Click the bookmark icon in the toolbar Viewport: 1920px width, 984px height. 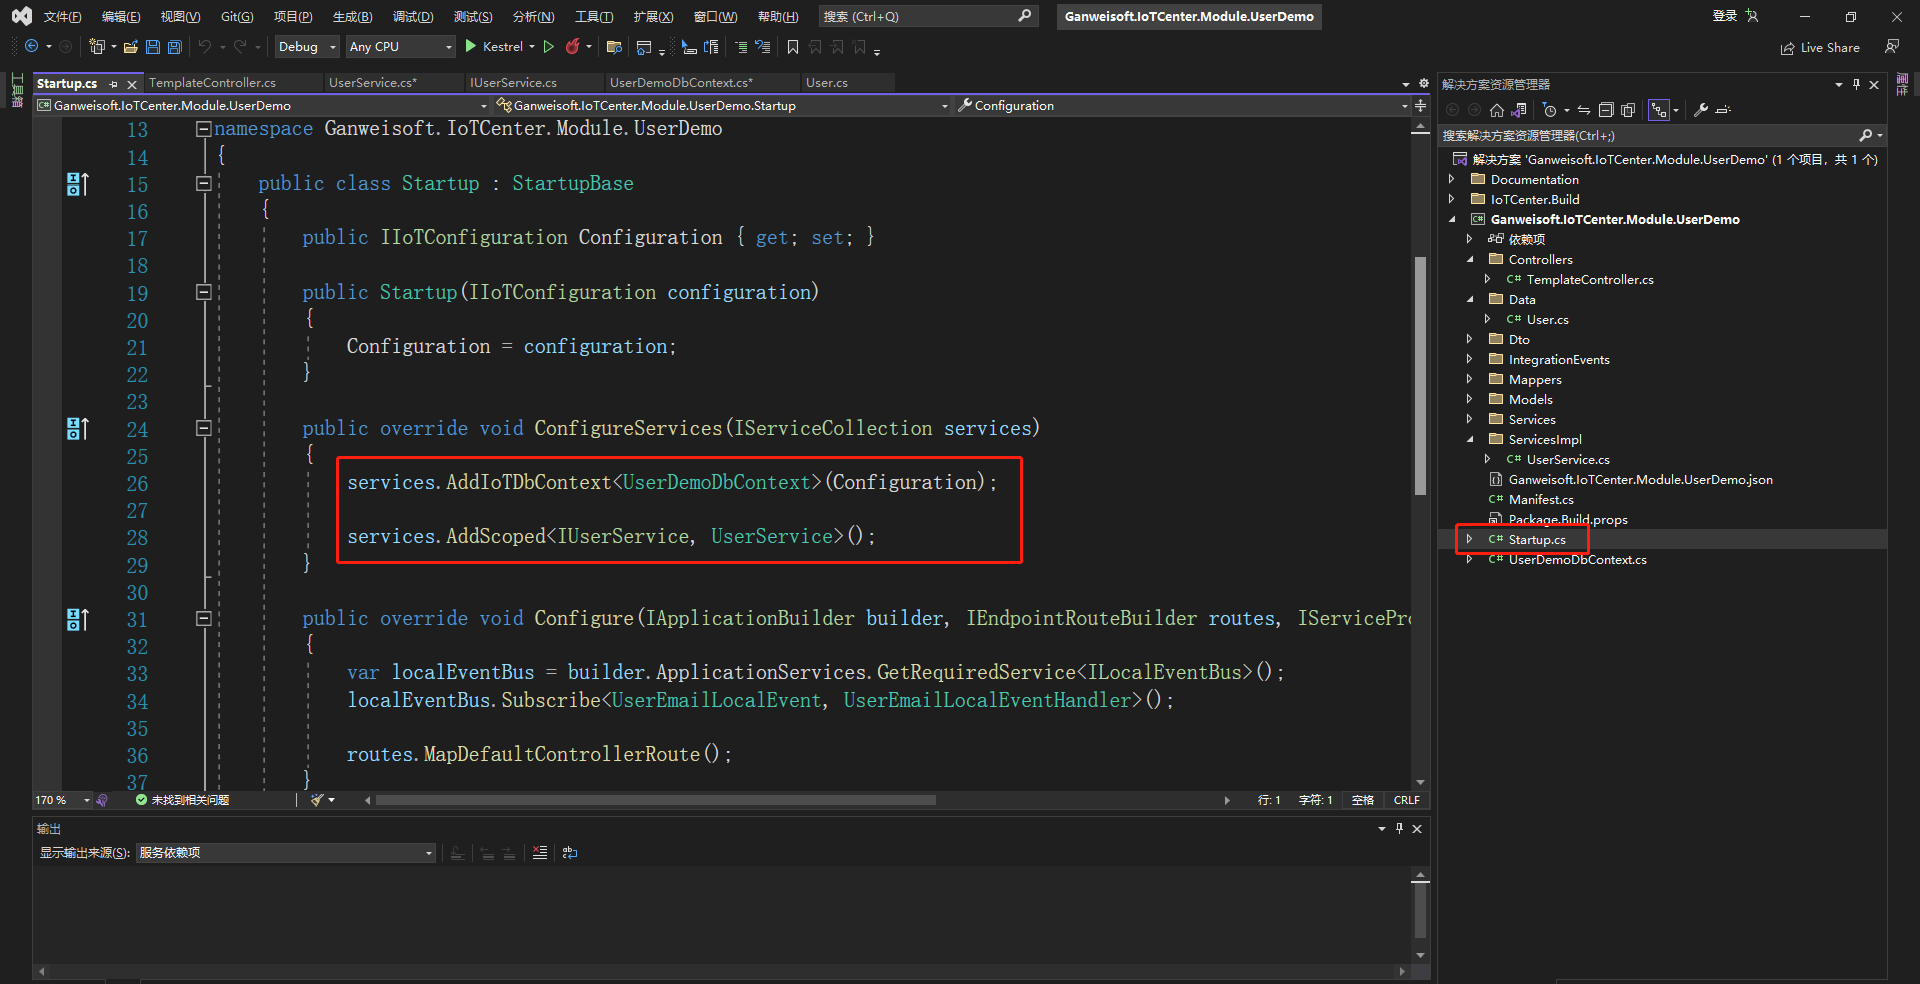coord(793,47)
